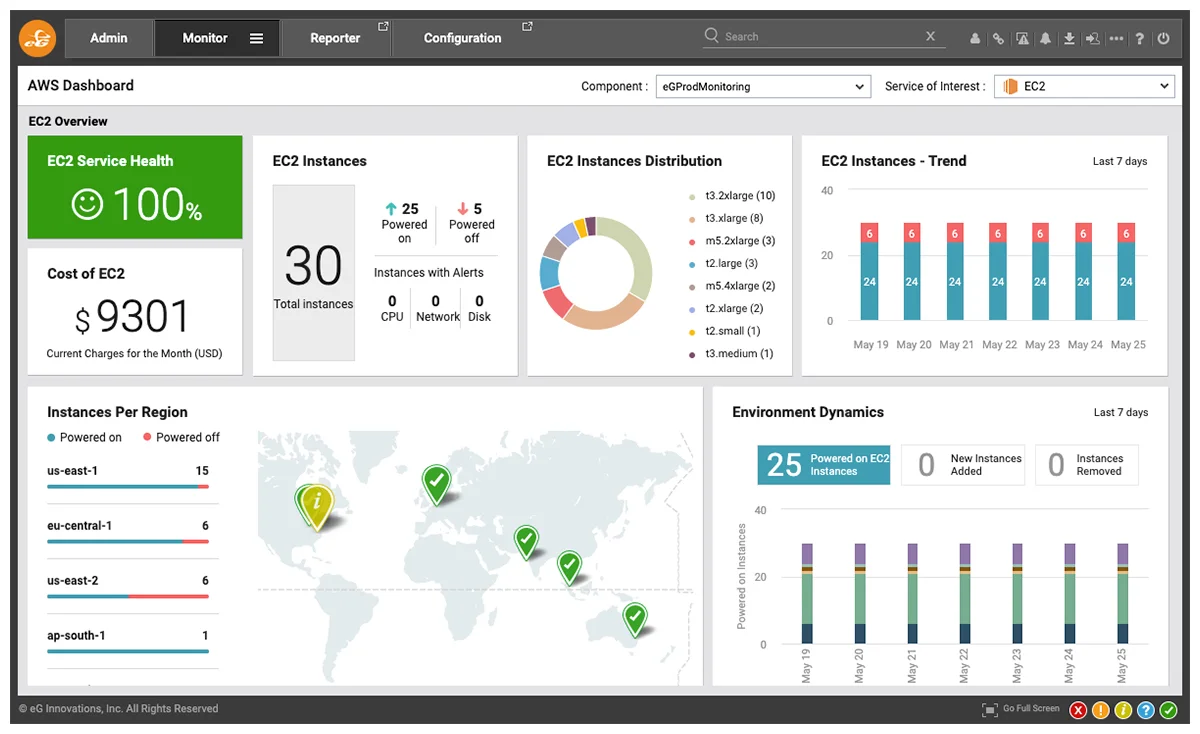Viewport: 1200px width, 734px height.
Task: Click the smiley face in EC2 Service Health
Action: (88, 205)
